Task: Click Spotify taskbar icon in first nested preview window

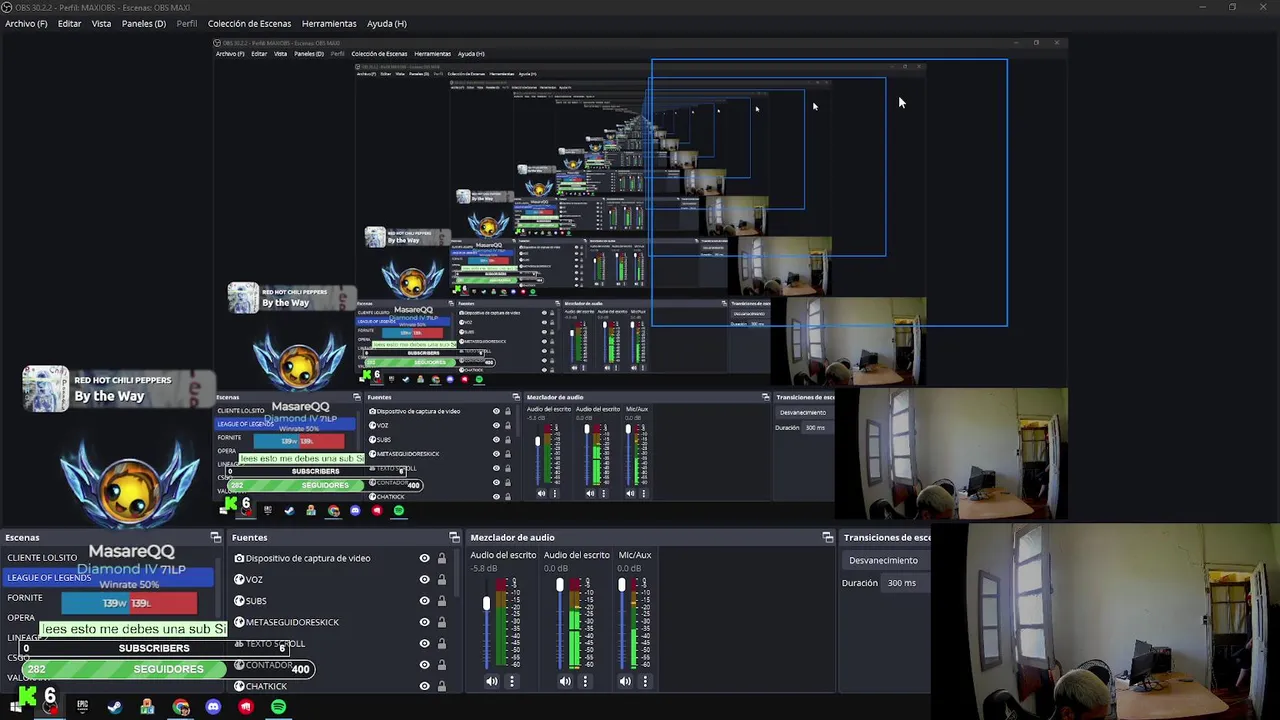Action: (x=399, y=510)
